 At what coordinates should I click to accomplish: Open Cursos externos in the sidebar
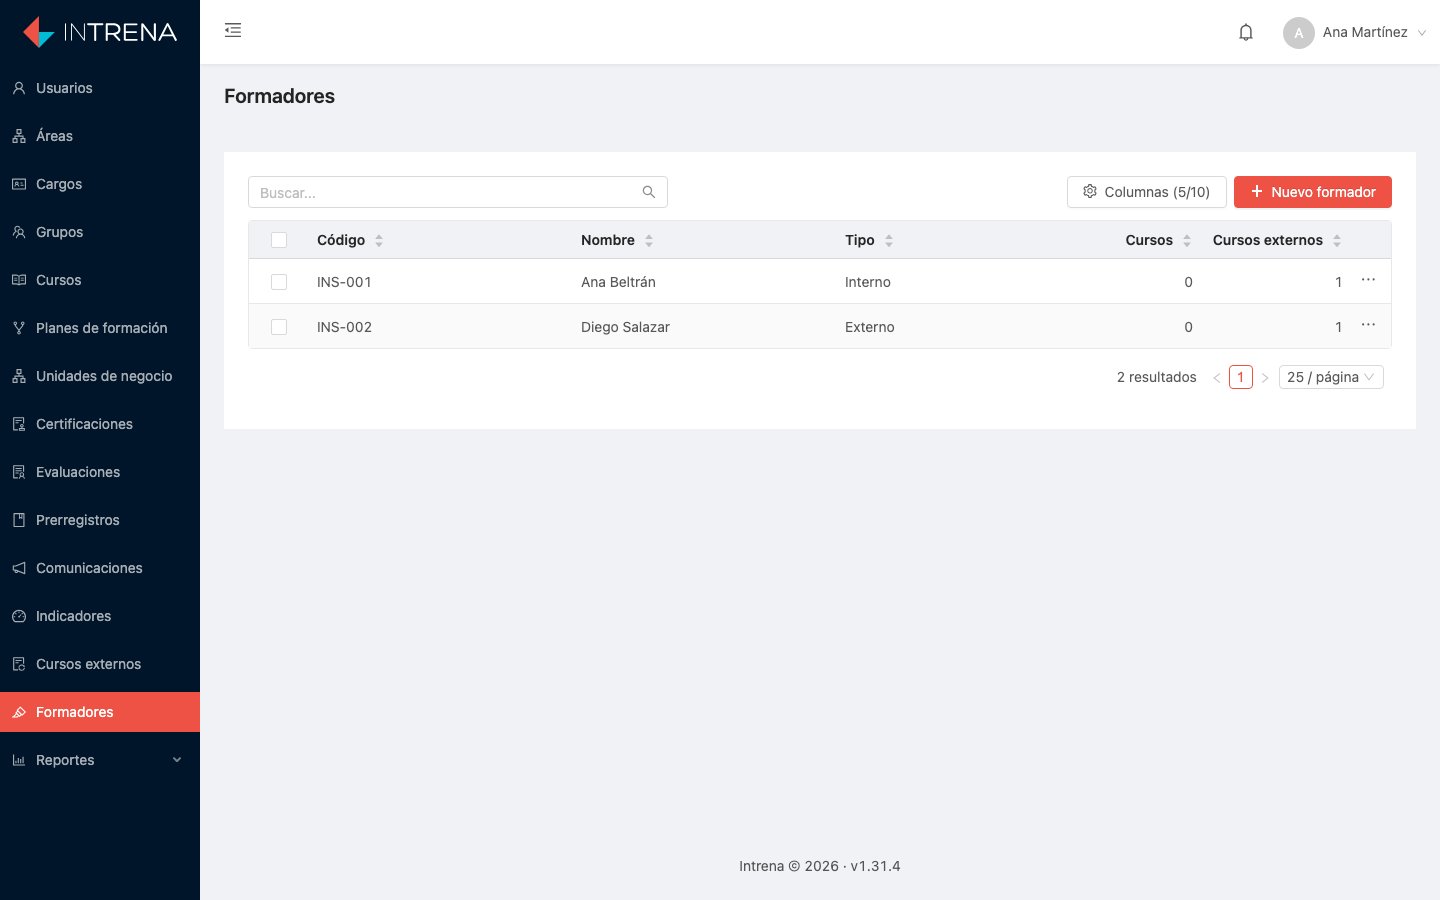pos(100,664)
